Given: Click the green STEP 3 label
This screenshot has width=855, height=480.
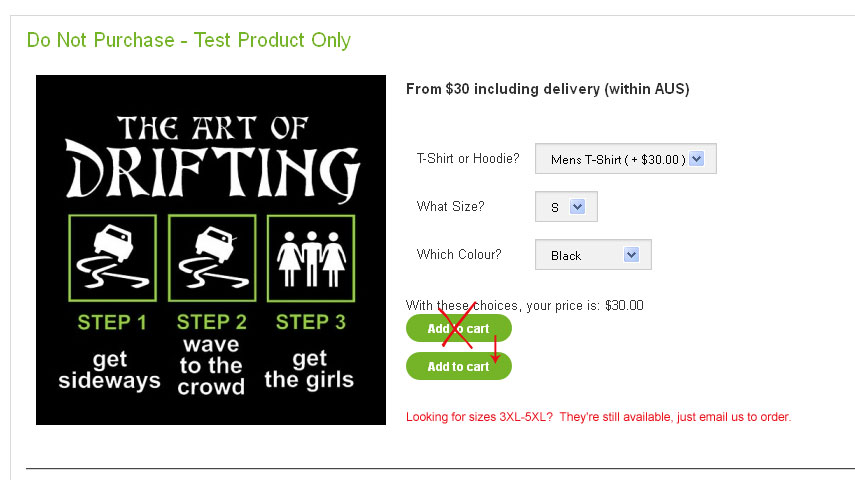Looking at the screenshot, I should click(x=310, y=322).
